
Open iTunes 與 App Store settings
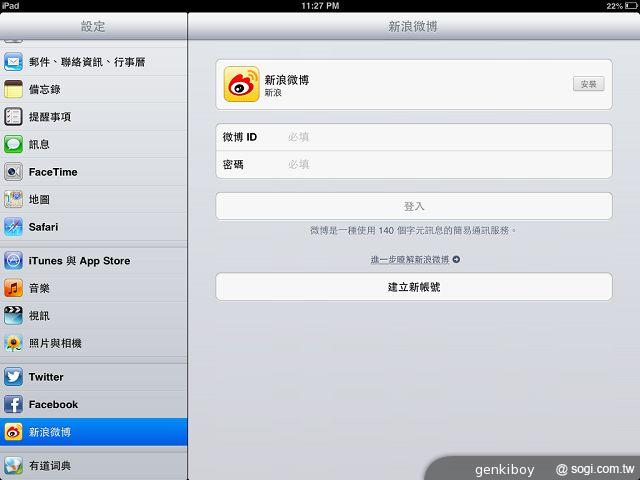pos(93,261)
